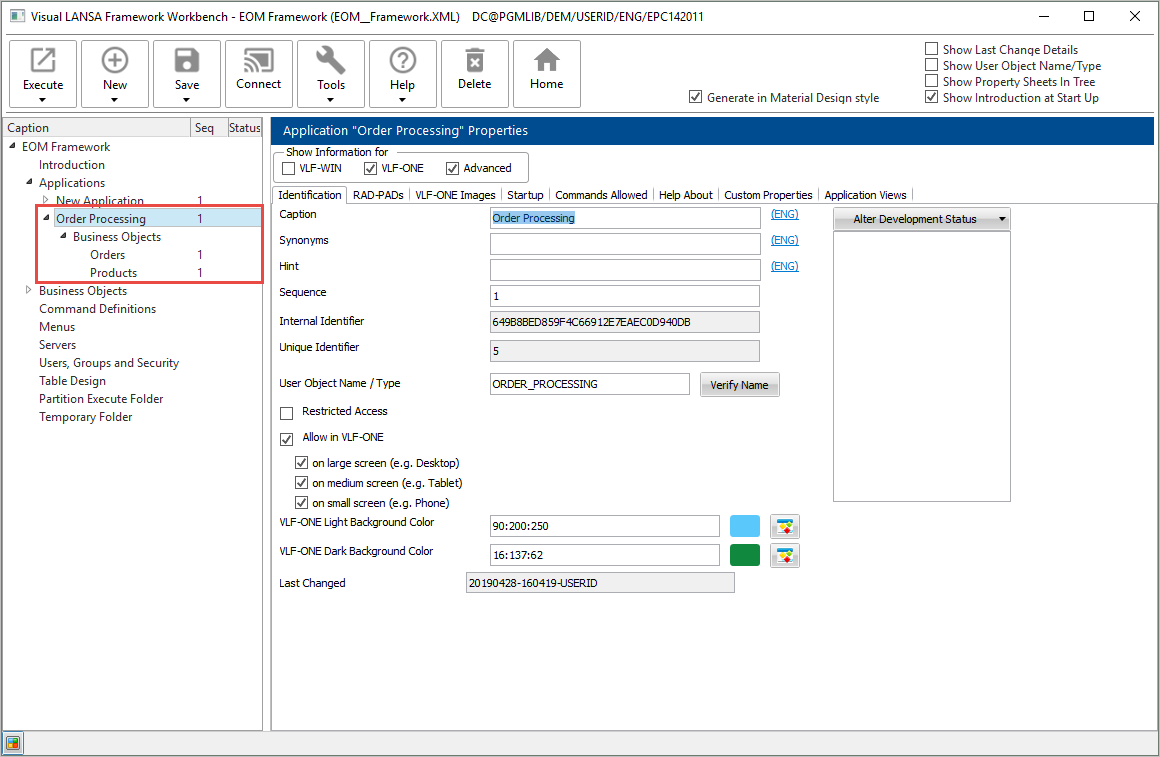Click the Verify Name button
This screenshot has width=1160, height=757.
point(739,385)
